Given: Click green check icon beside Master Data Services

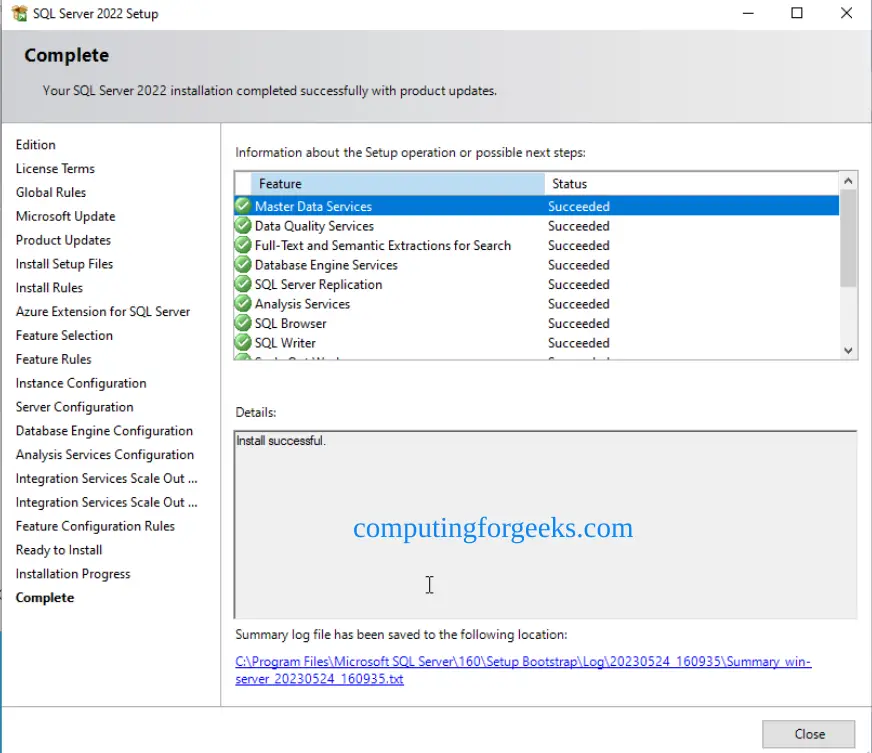Looking at the screenshot, I should (242, 206).
